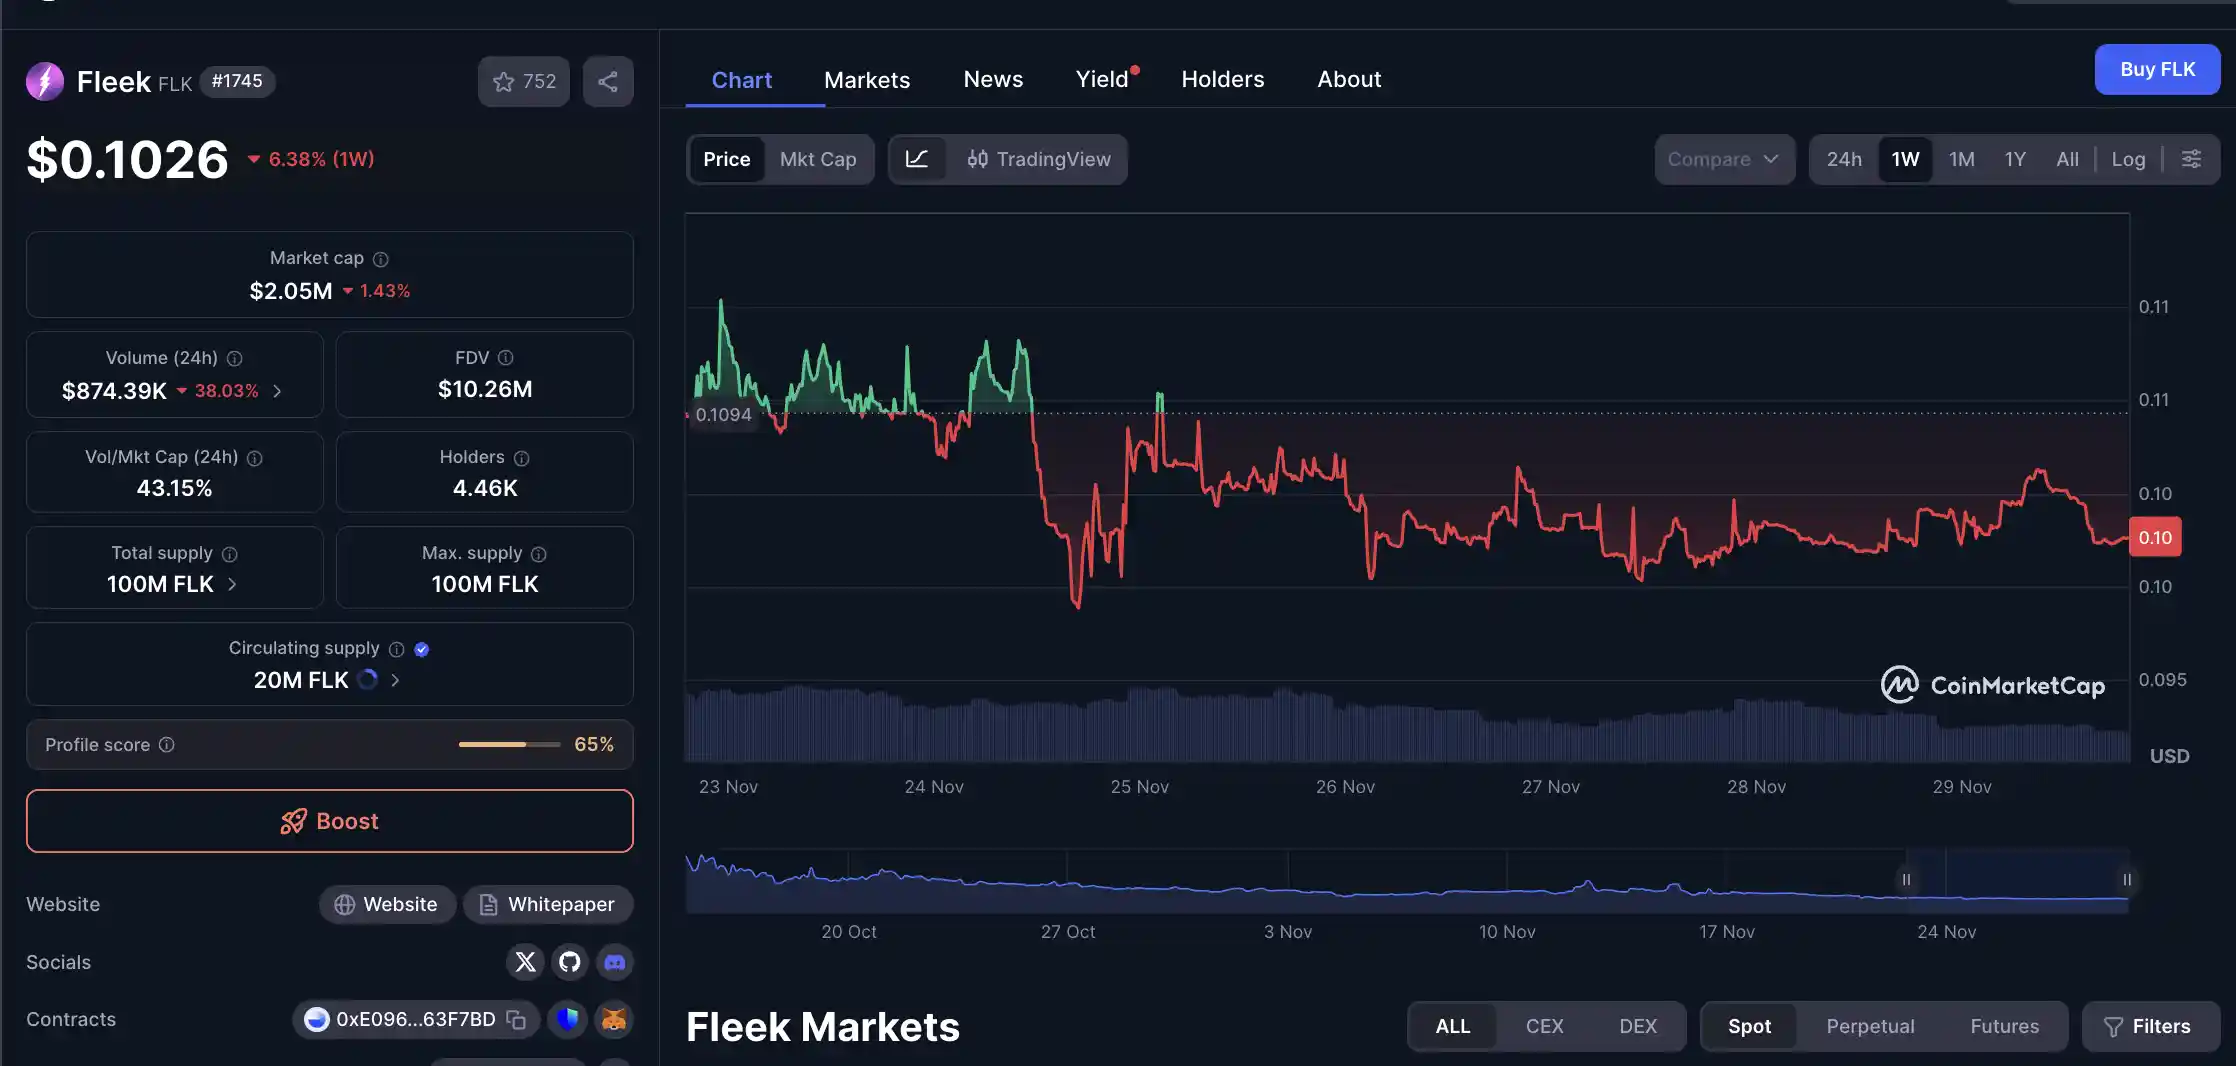This screenshot has width=2236, height=1066.
Task: Switch to the Holders tab
Action: point(1222,79)
